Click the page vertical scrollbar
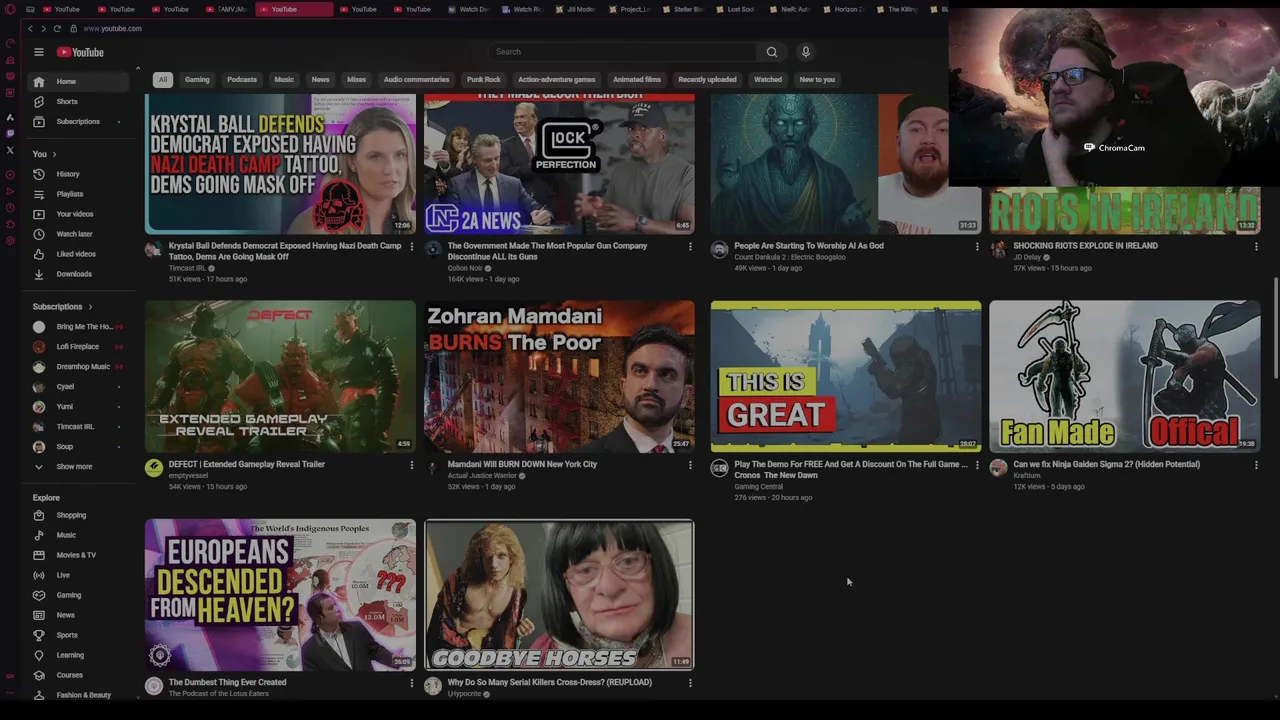Viewport: 1280px width, 720px height. (1275, 326)
